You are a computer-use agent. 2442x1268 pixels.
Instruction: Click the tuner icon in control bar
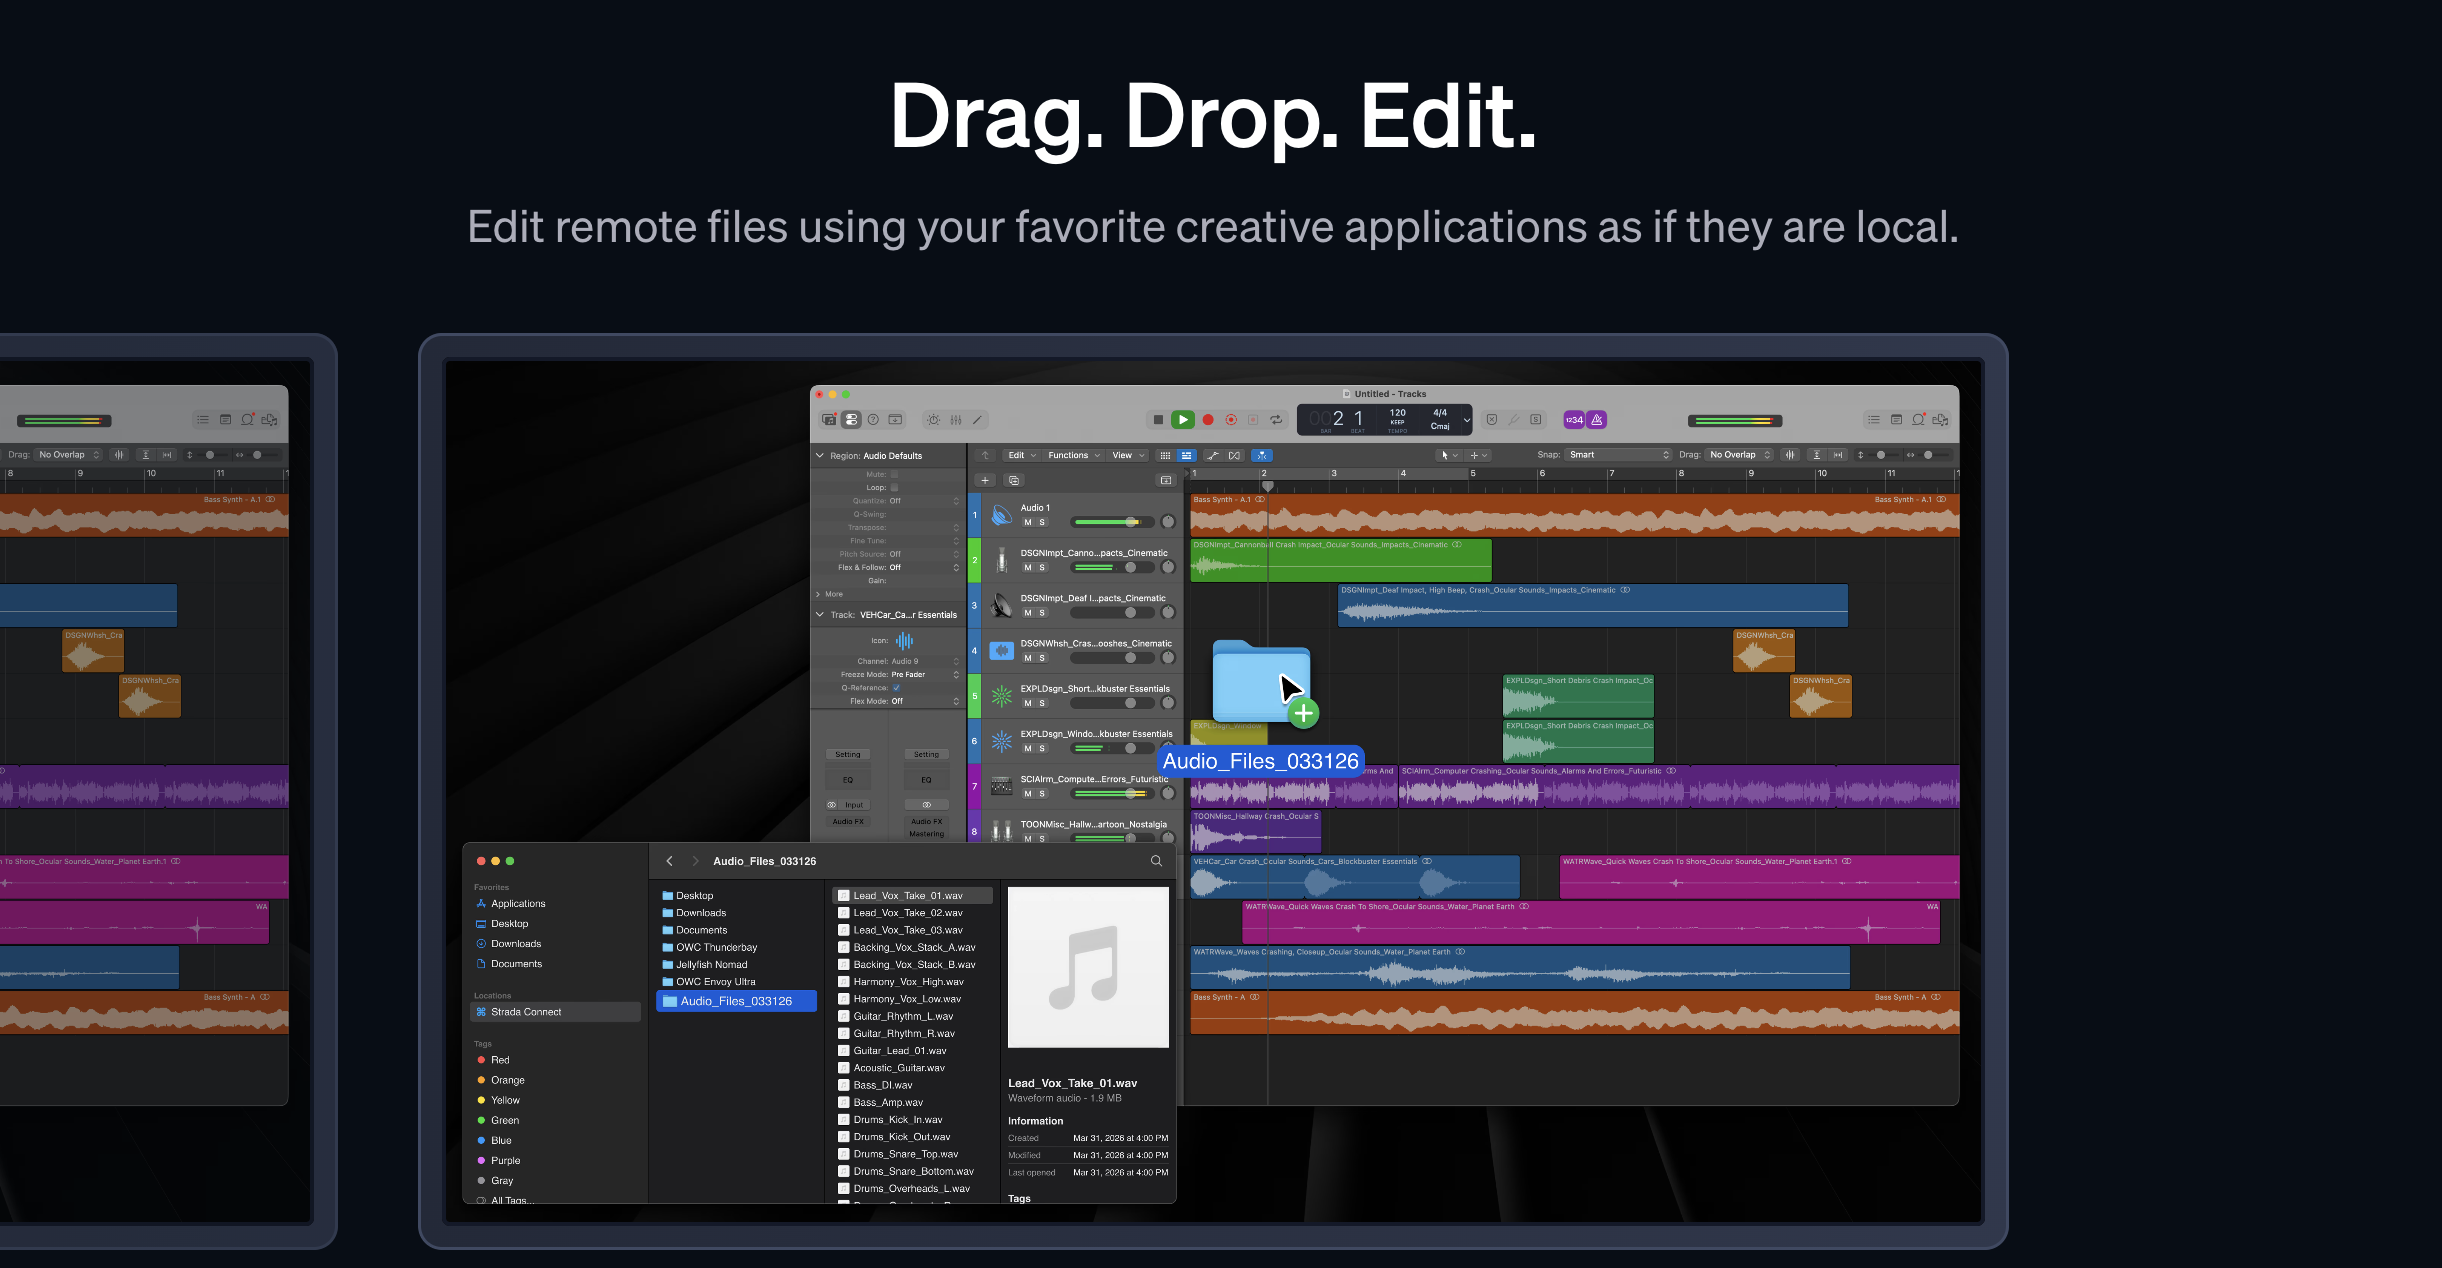click(1514, 420)
